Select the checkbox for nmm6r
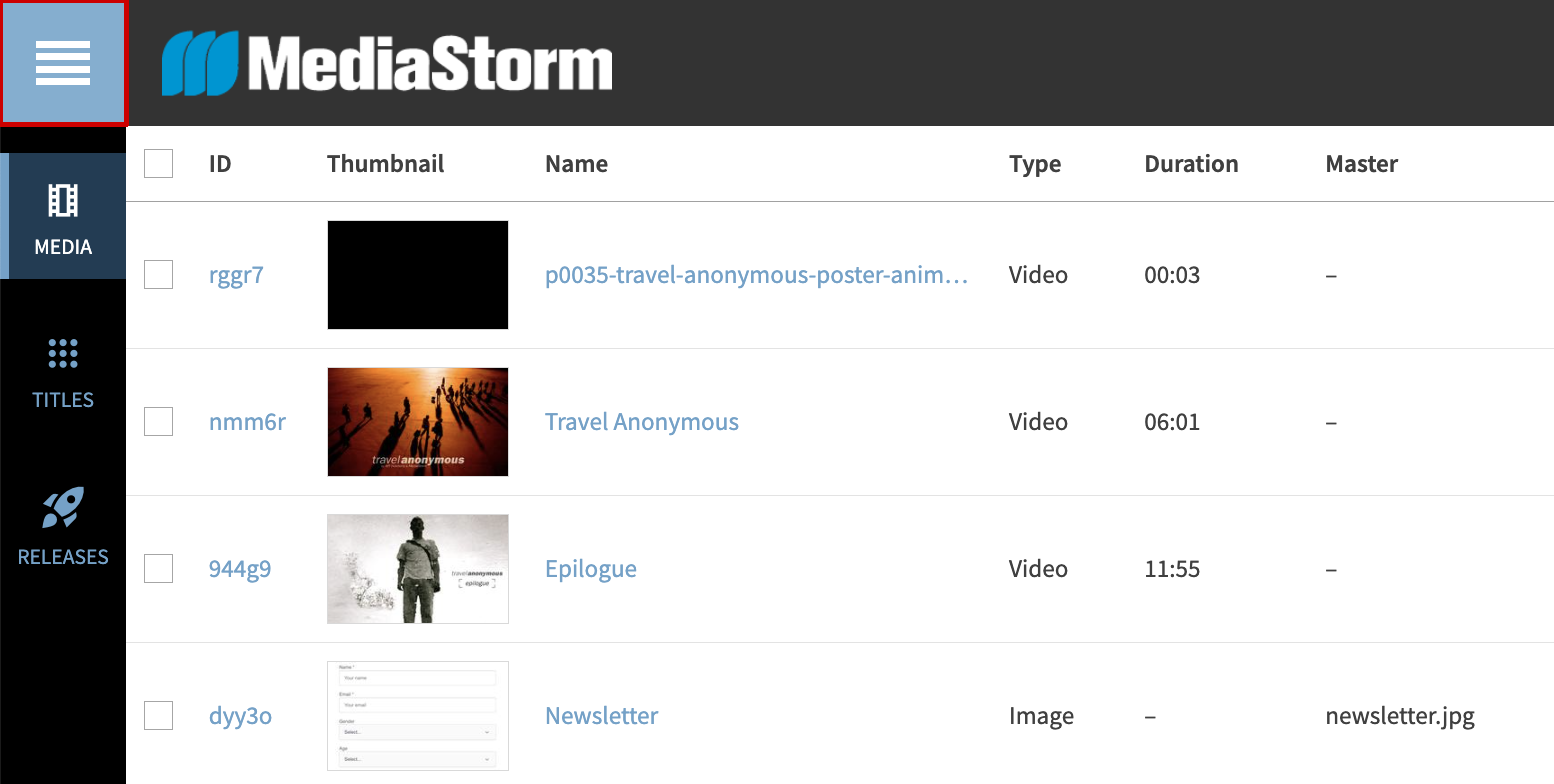The image size is (1554, 784). pyautogui.click(x=158, y=422)
